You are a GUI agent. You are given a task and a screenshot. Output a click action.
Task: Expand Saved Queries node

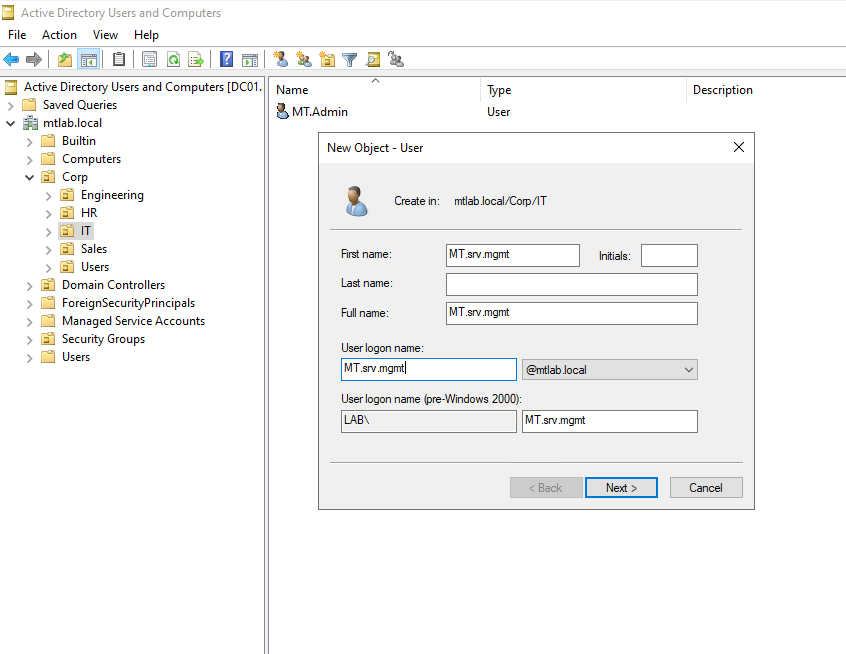[x=10, y=105]
